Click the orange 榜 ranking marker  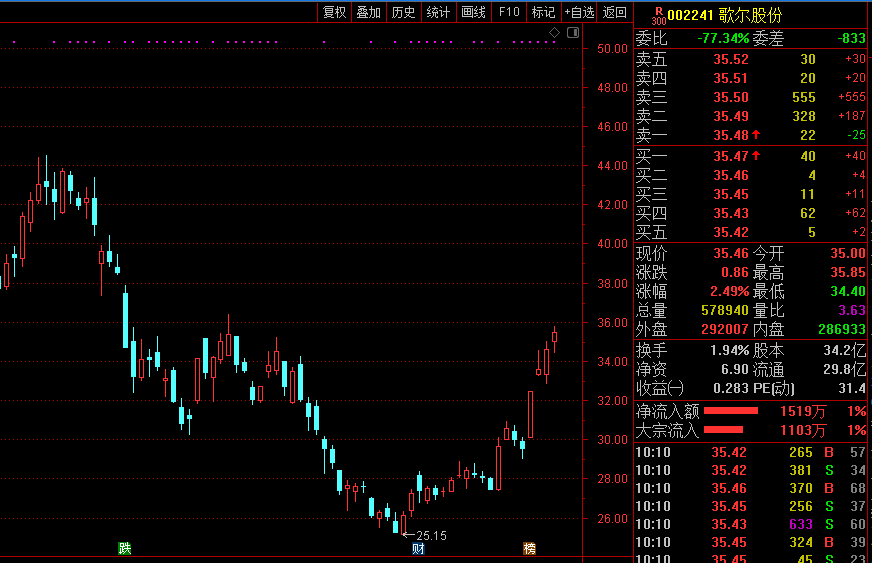(530, 548)
